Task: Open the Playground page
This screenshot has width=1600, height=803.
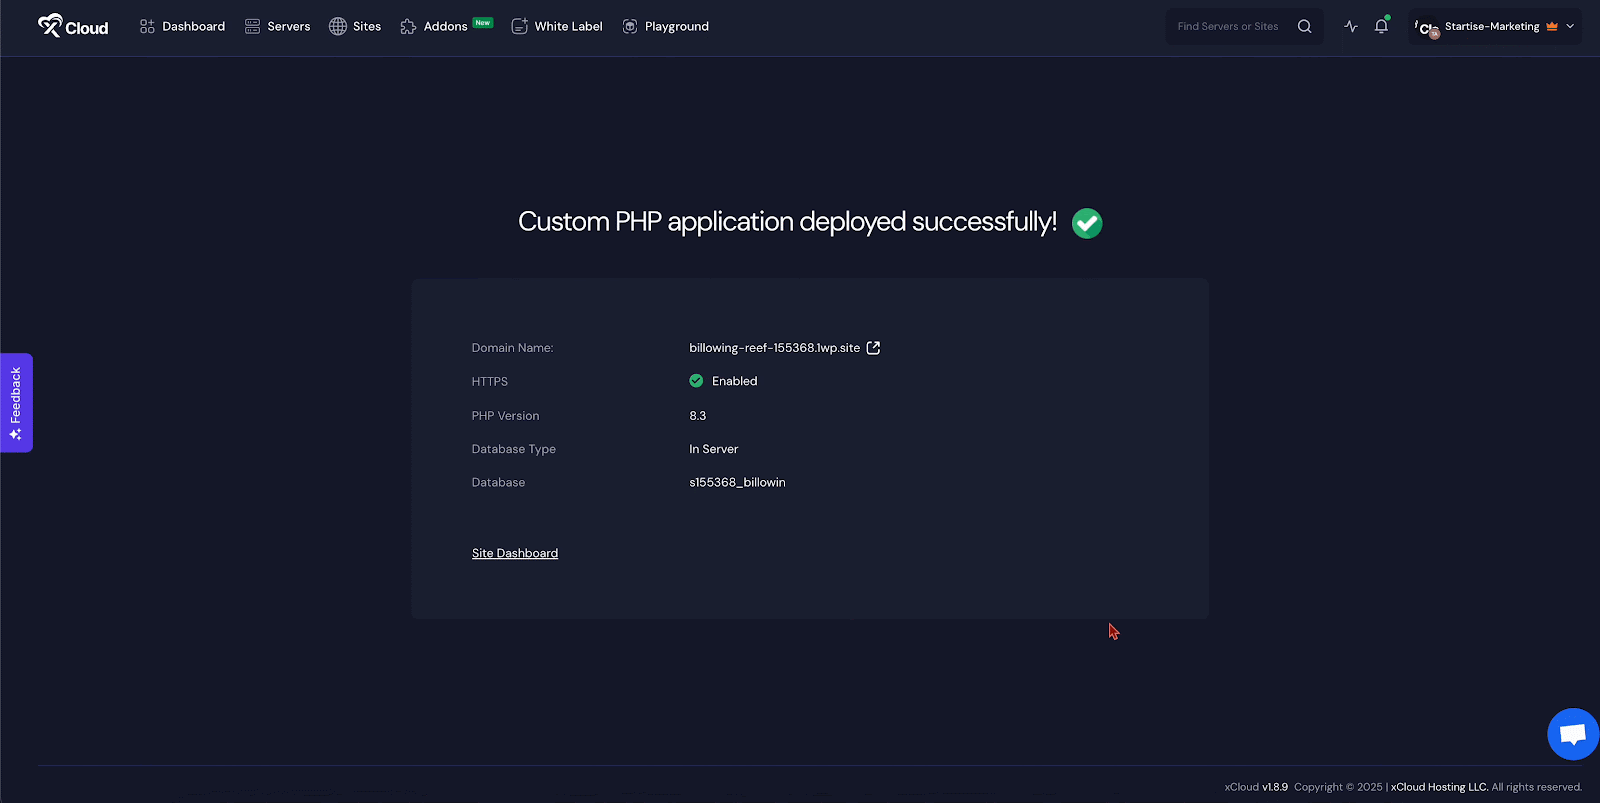Action: click(666, 26)
